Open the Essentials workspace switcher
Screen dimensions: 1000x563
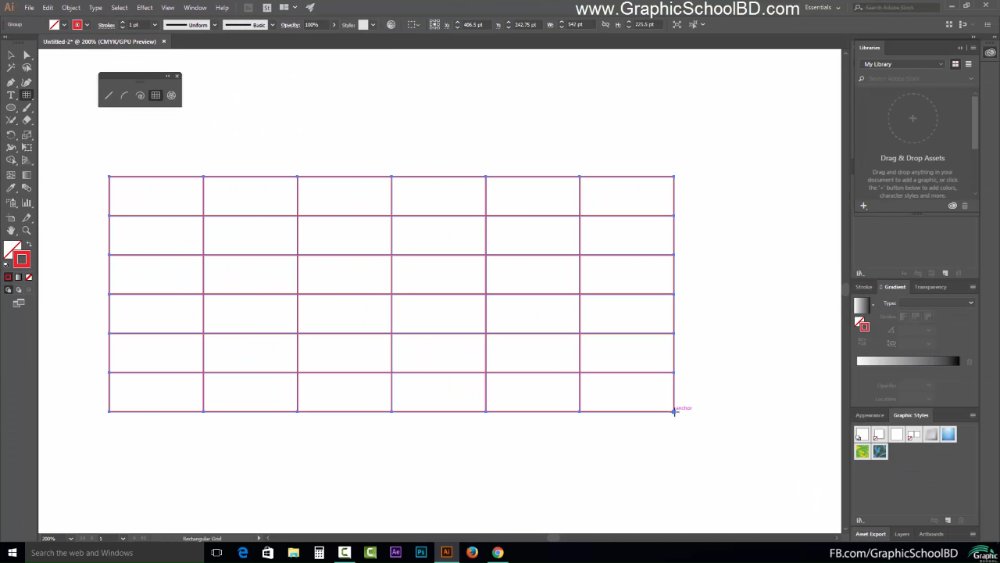coord(822,8)
